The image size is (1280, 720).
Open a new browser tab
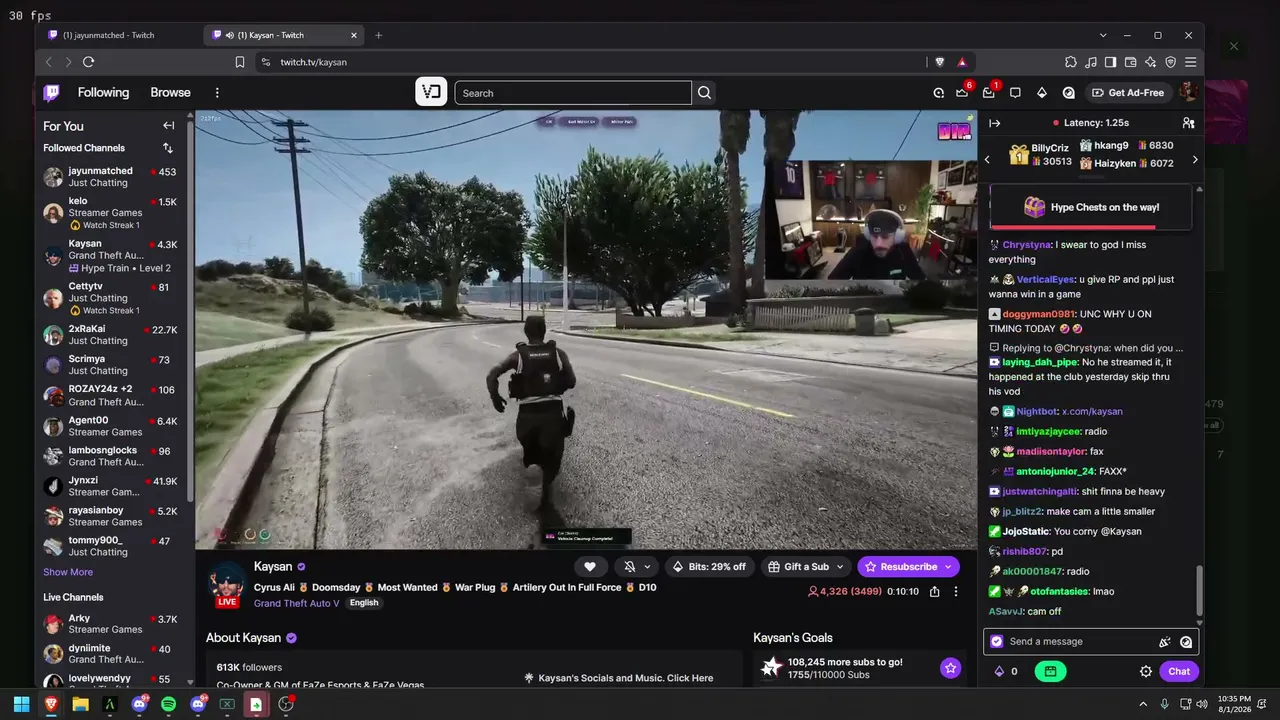378,35
